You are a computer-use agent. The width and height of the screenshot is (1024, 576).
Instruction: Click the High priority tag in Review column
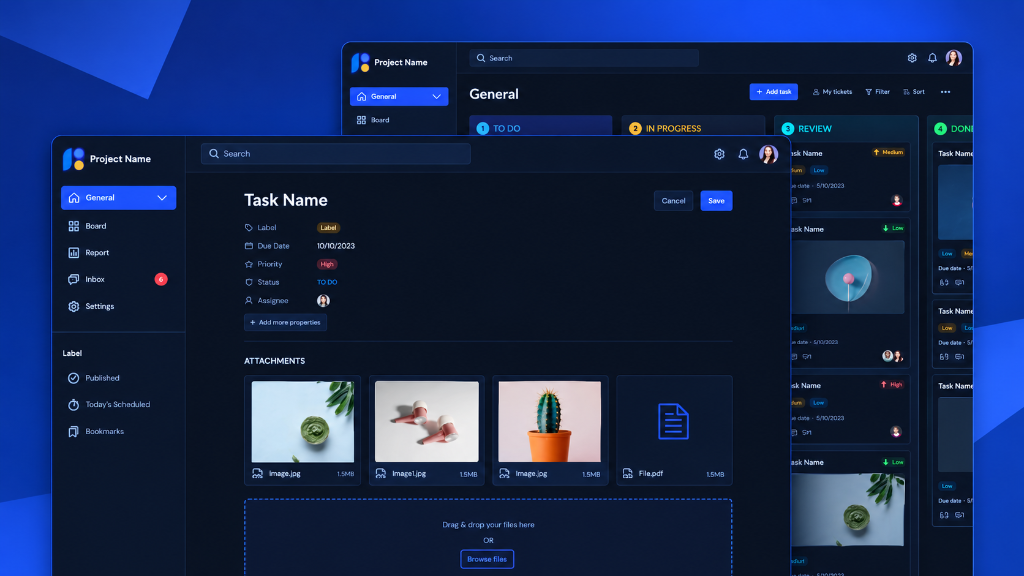[x=891, y=385]
